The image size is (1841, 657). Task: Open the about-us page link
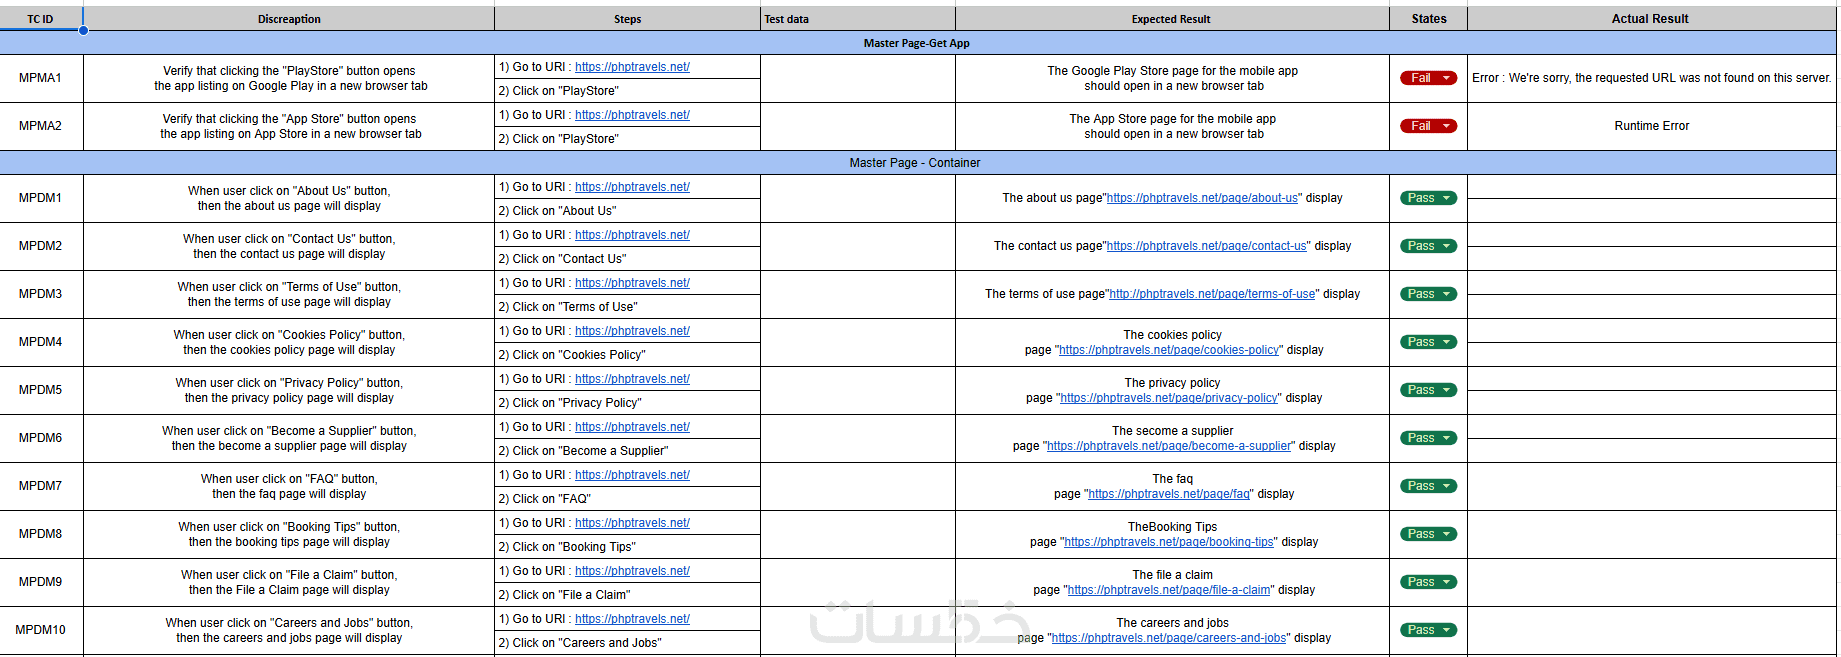pos(1202,198)
